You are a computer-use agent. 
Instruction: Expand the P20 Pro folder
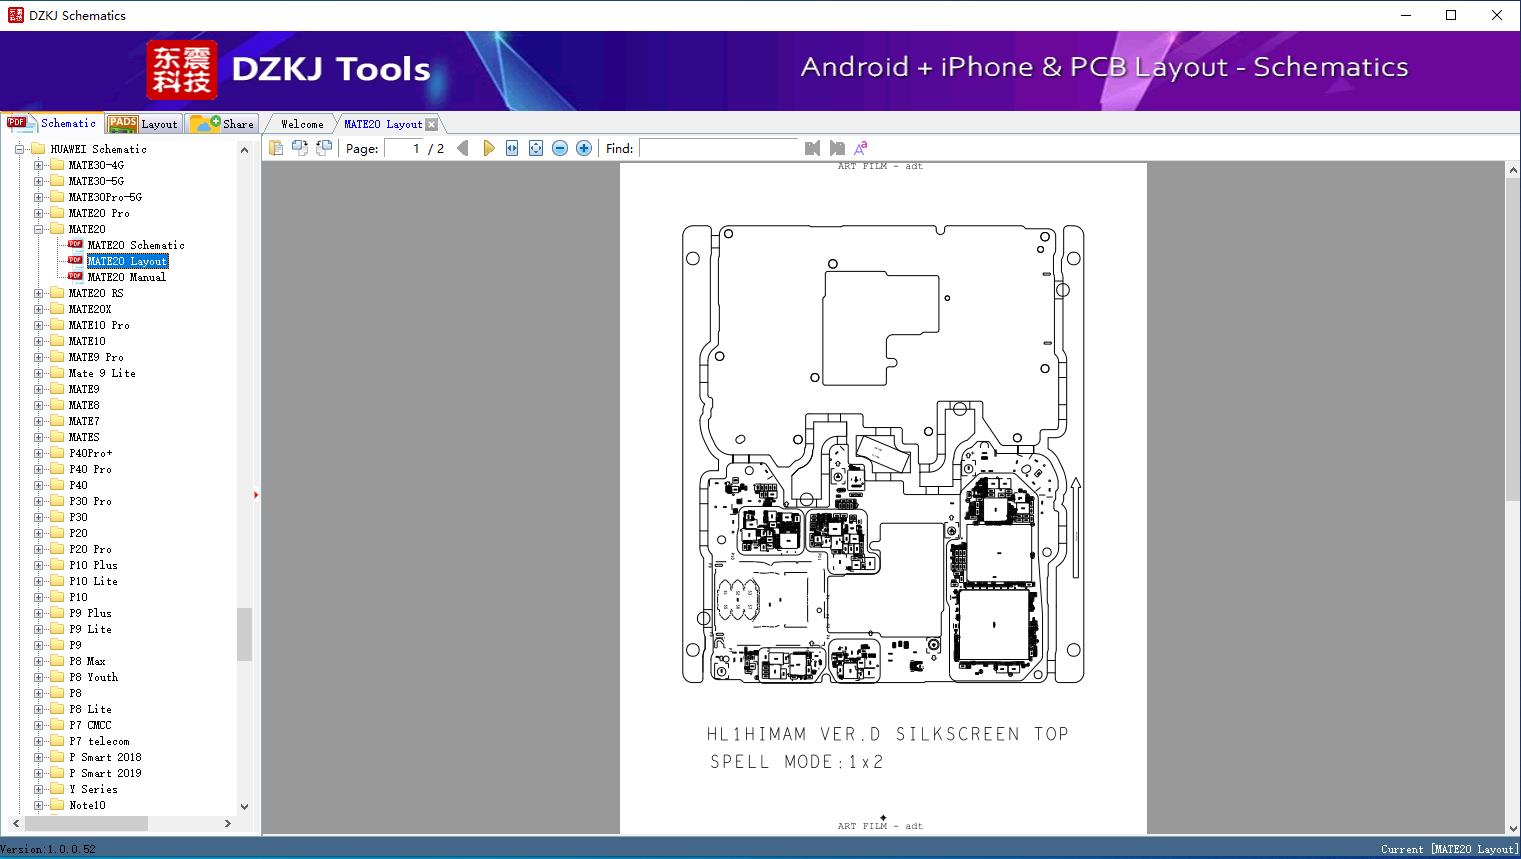(x=38, y=549)
